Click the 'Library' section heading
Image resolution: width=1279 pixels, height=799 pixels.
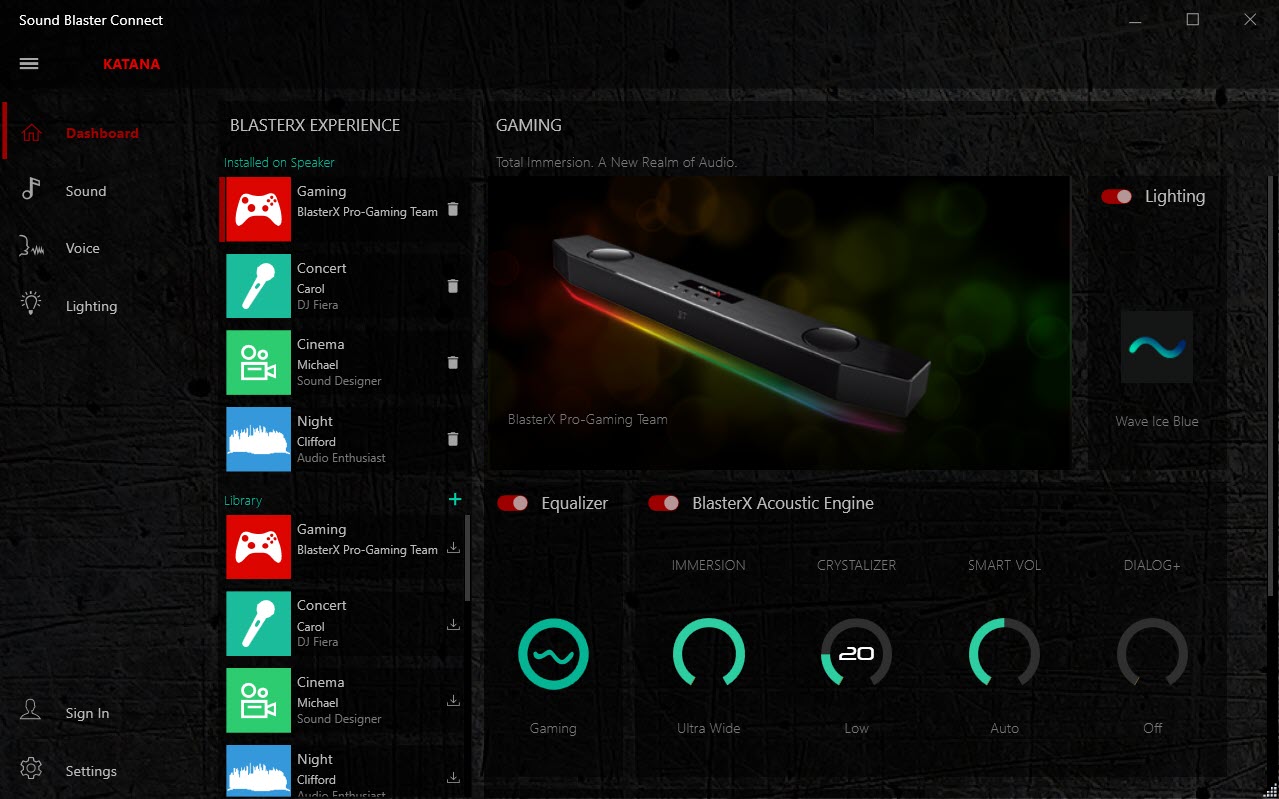point(243,500)
